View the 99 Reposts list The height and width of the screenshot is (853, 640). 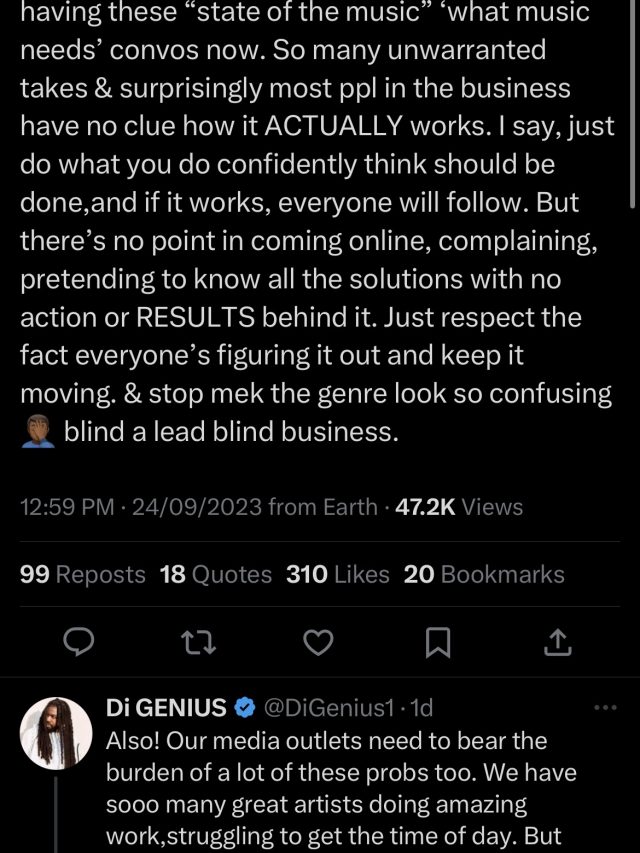tap(83, 575)
